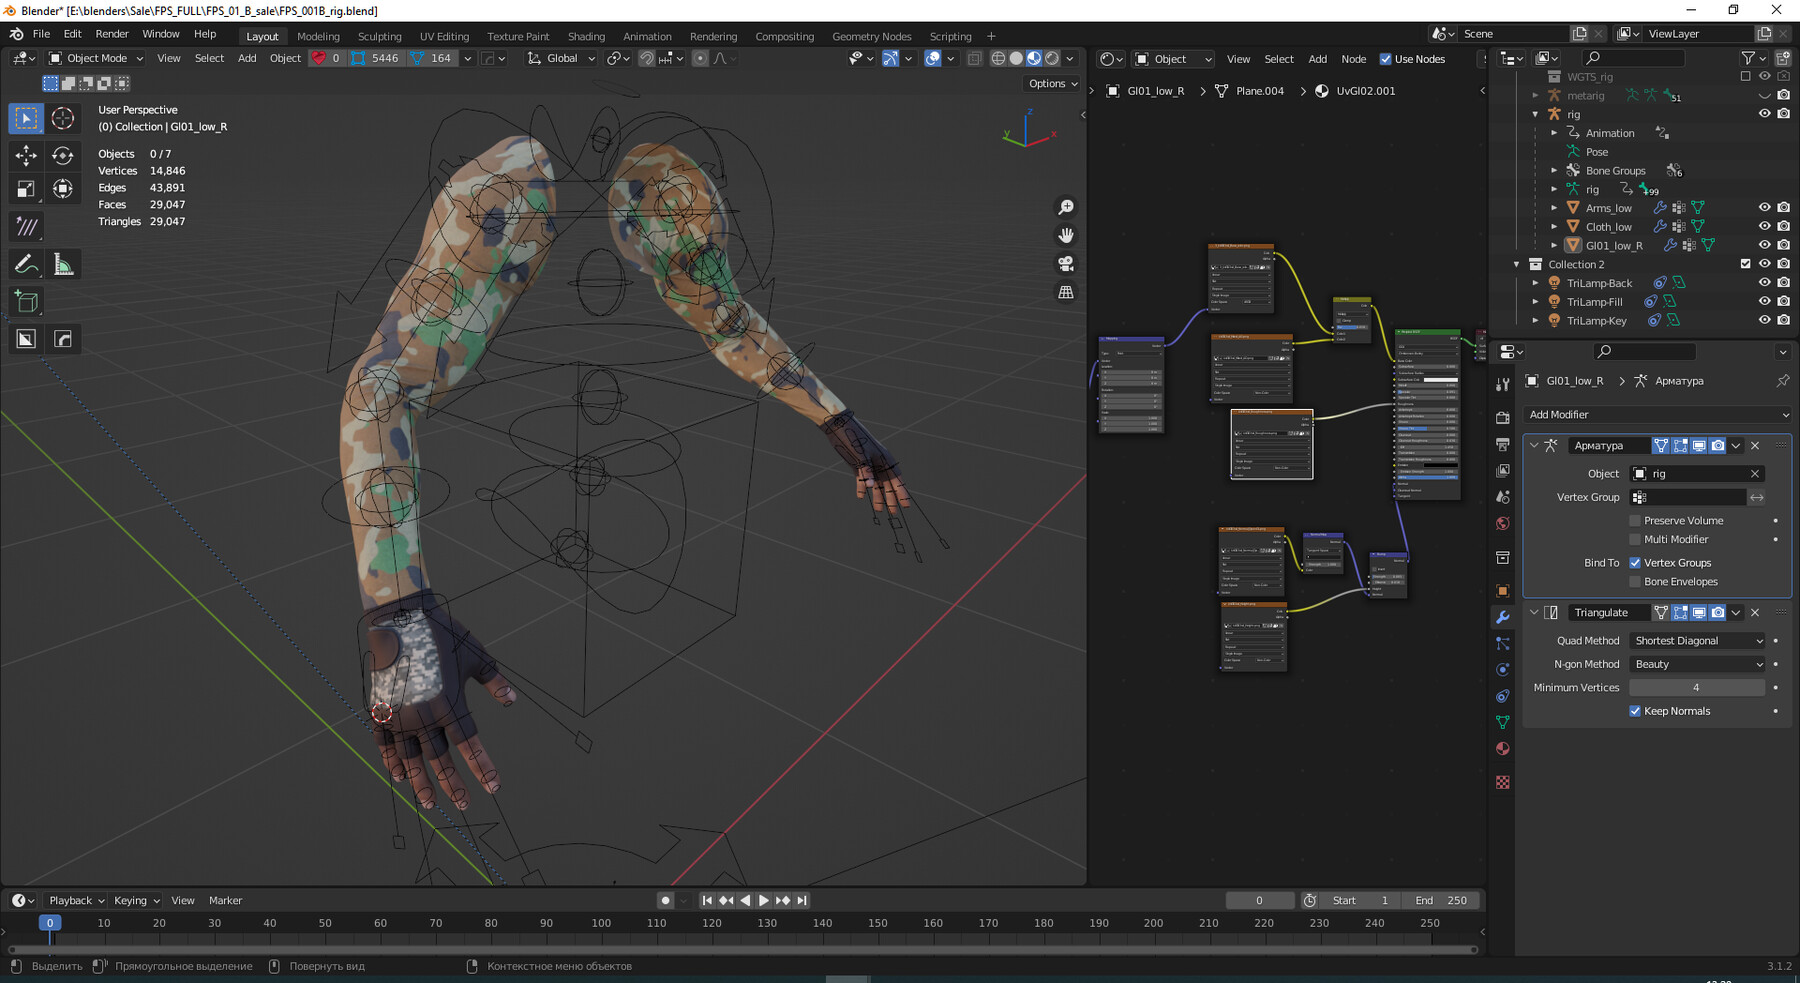Open the Modifier properties wrench tab
Screen dimensions: 1800x983
(1502, 617)
